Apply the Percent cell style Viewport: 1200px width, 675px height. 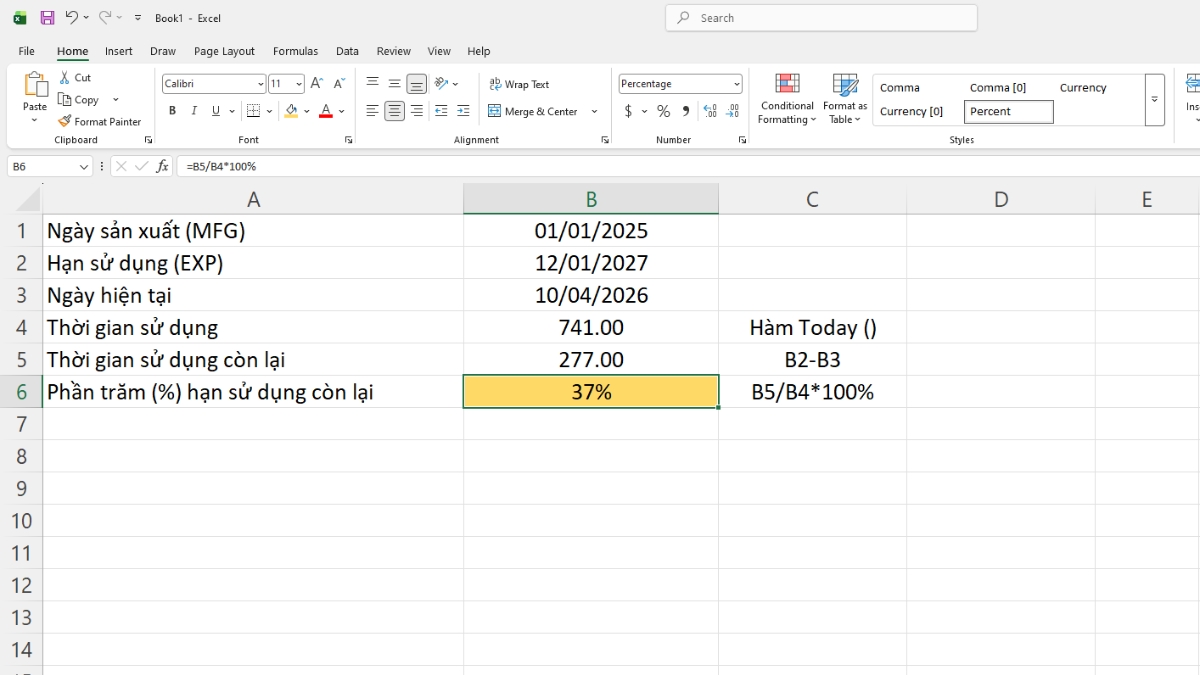tap(1008, 111)
